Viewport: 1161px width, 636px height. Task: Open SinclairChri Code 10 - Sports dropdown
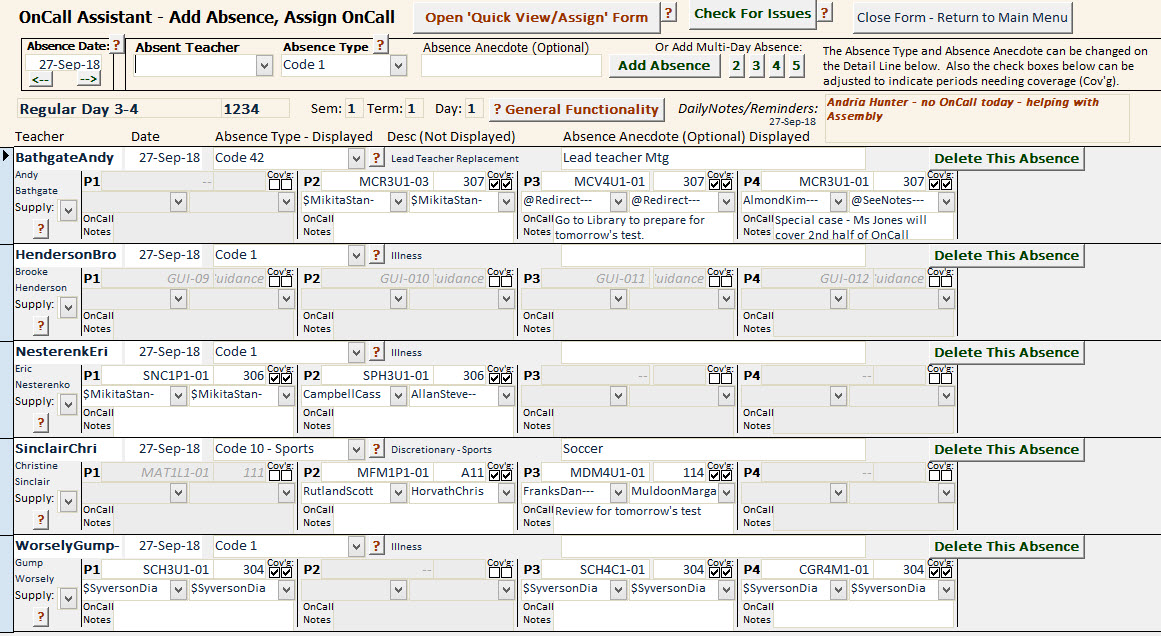(356, 449)
